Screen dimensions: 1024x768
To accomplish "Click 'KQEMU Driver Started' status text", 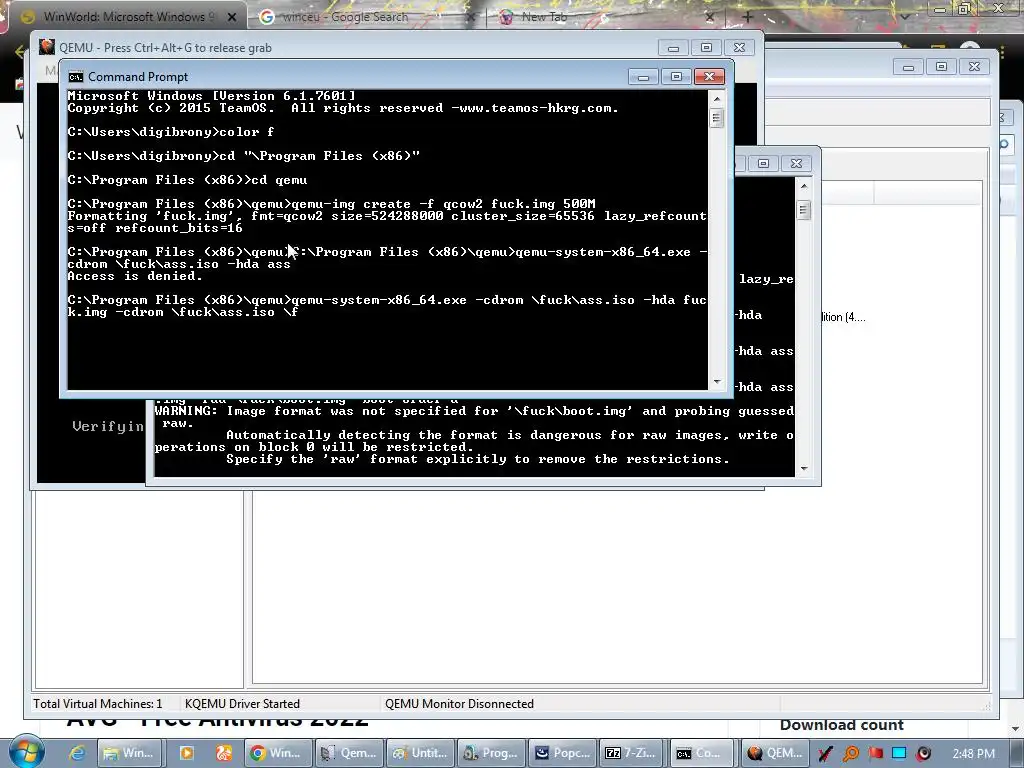I will [242, 704].
